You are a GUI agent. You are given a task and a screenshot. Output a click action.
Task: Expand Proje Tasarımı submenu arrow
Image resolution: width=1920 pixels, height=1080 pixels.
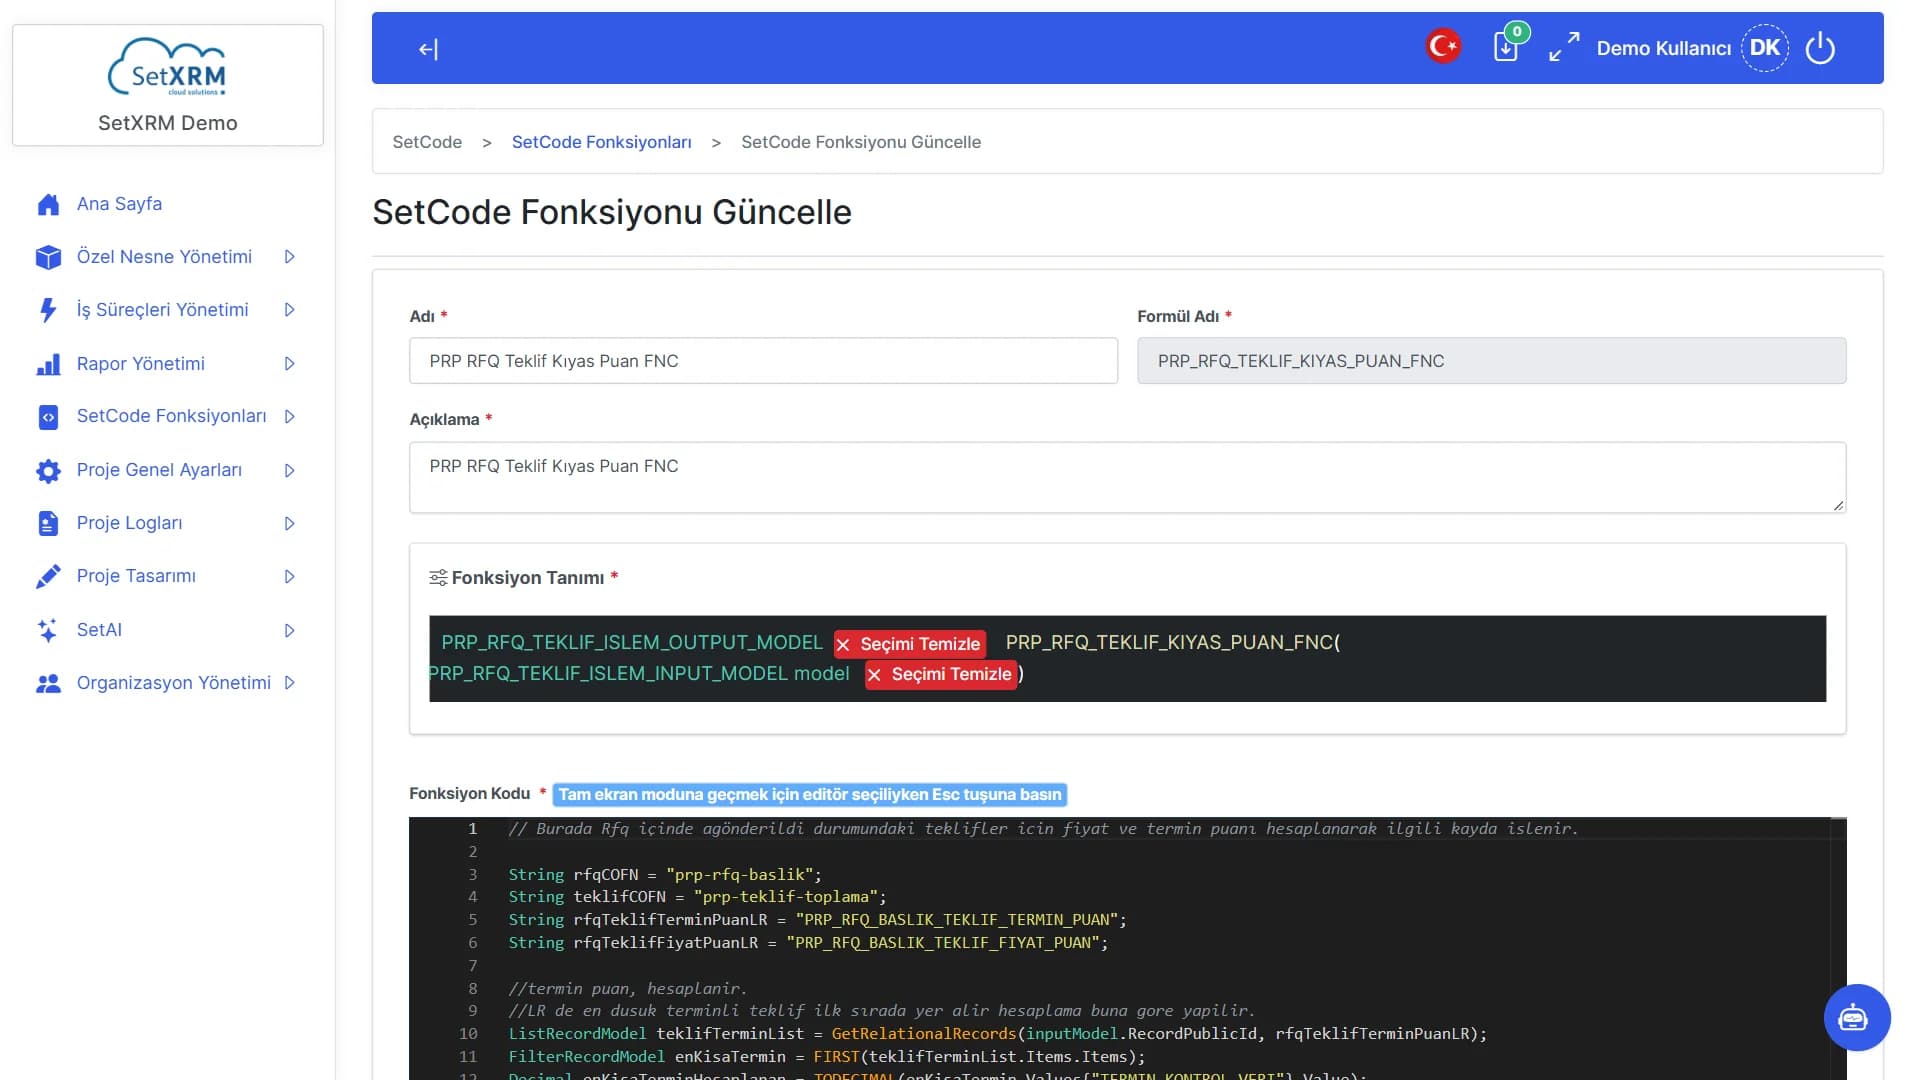(289, 576)
